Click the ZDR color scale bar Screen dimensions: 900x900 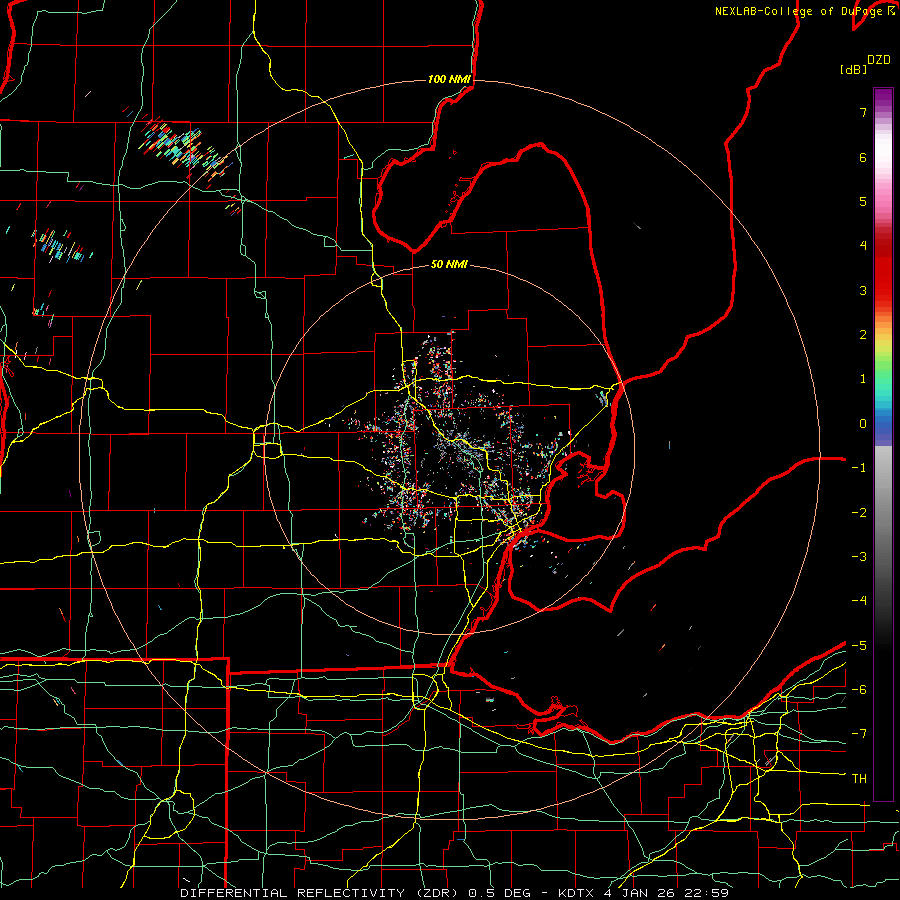(883, 444)
